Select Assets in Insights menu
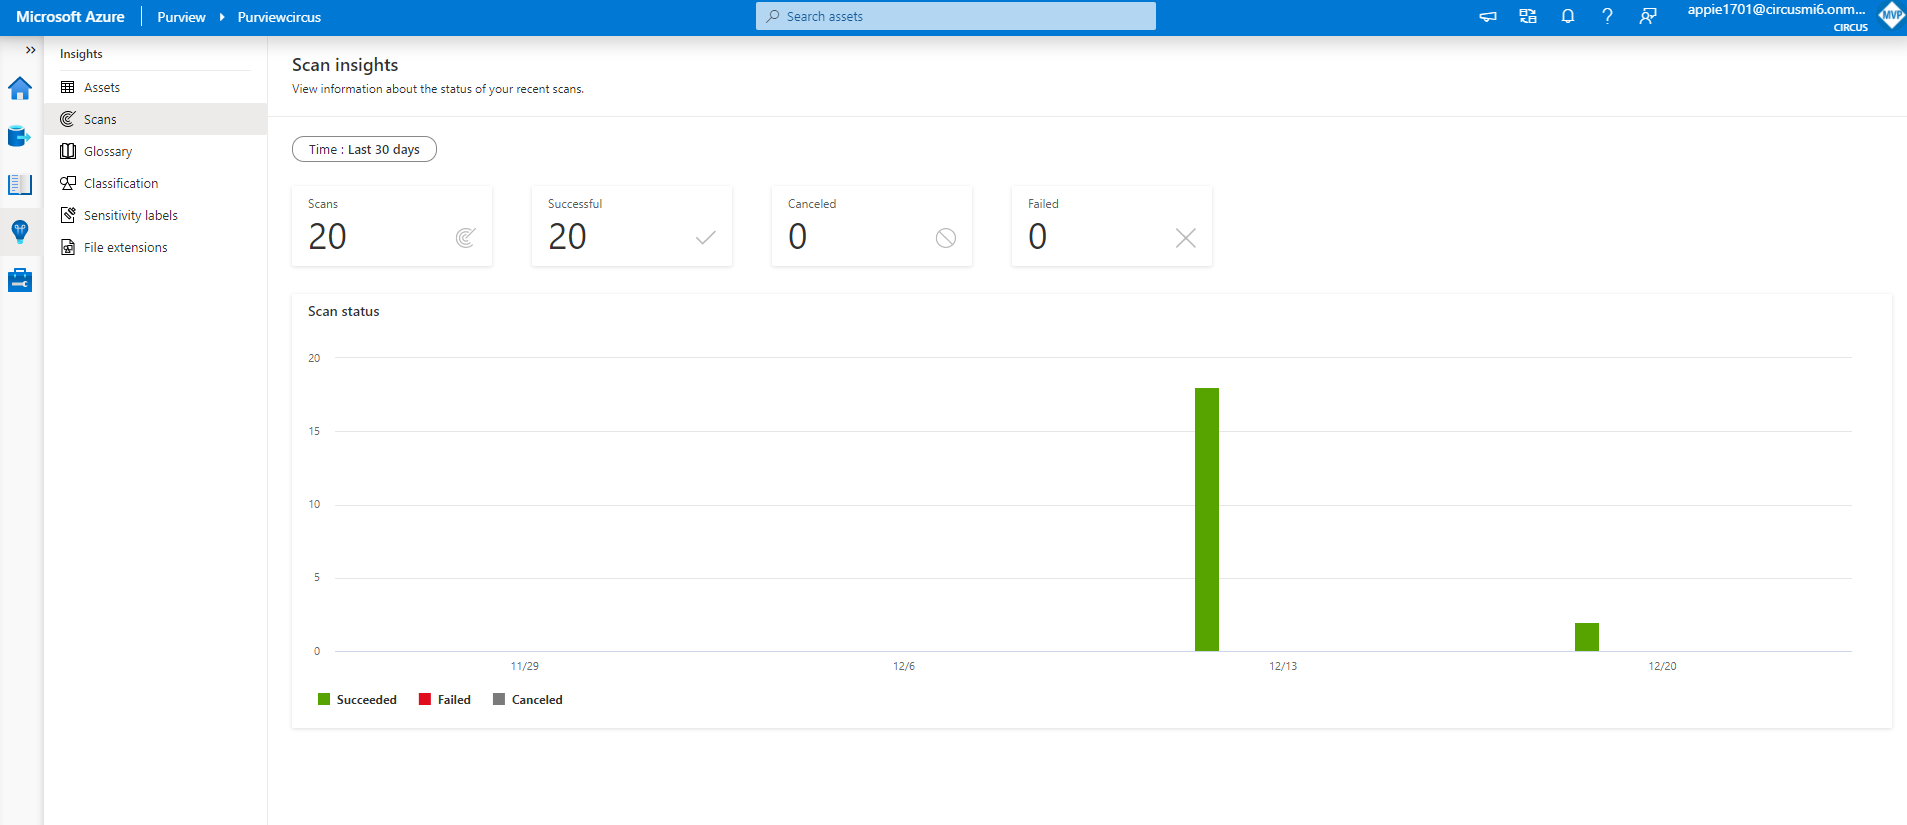 (x=102, y=88)
